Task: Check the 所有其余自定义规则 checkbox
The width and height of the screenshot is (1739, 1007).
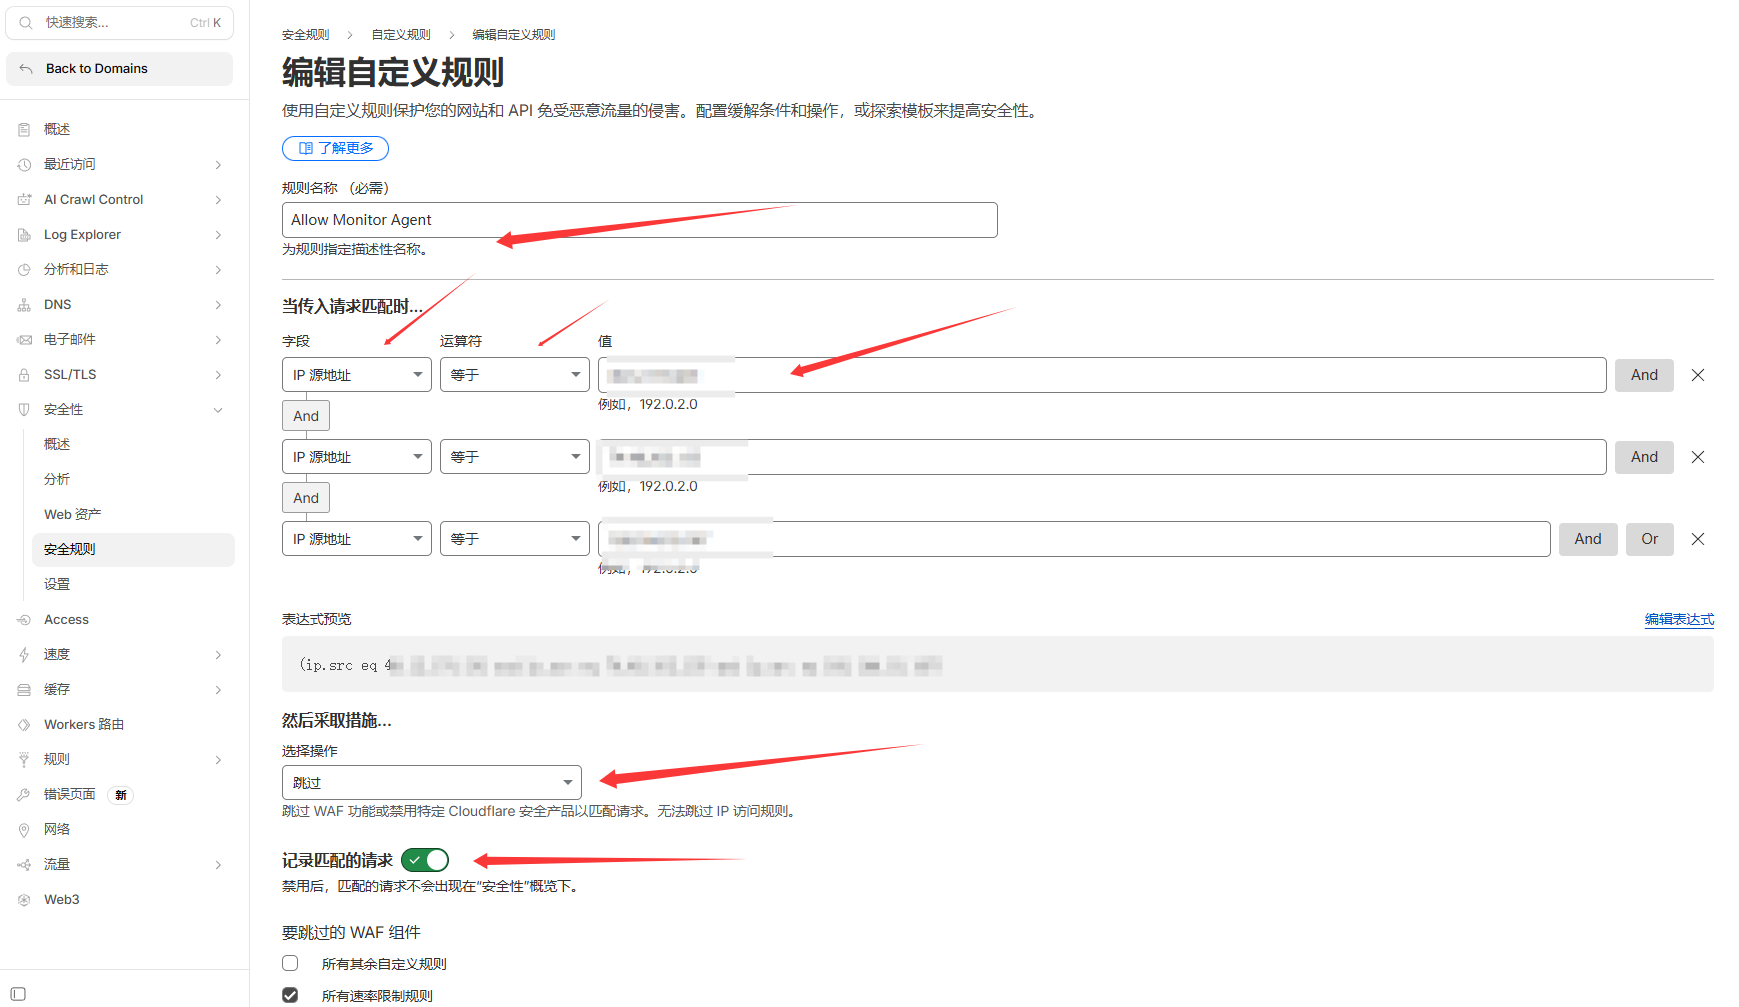Action: click(x=290, y=963)
